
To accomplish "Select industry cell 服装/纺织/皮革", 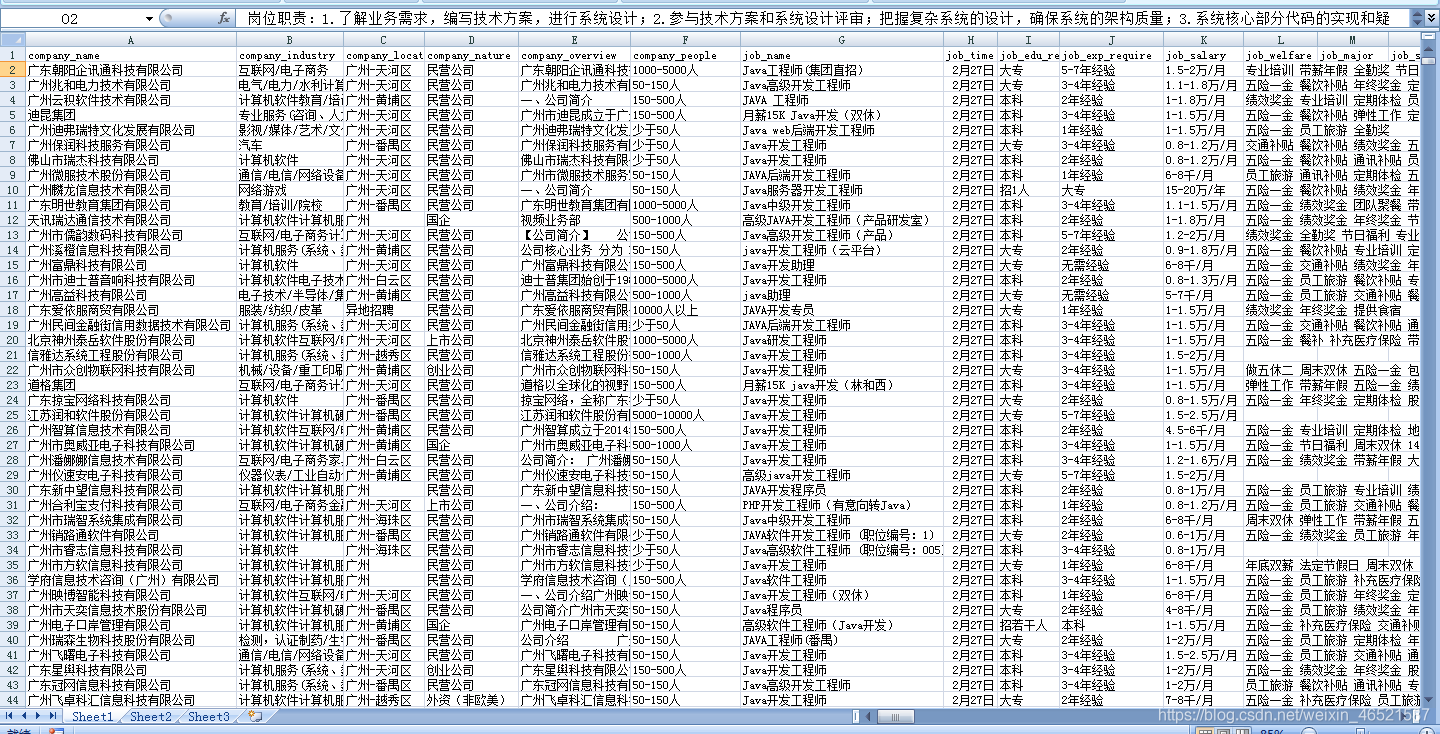I will click(x=290, y=310).
